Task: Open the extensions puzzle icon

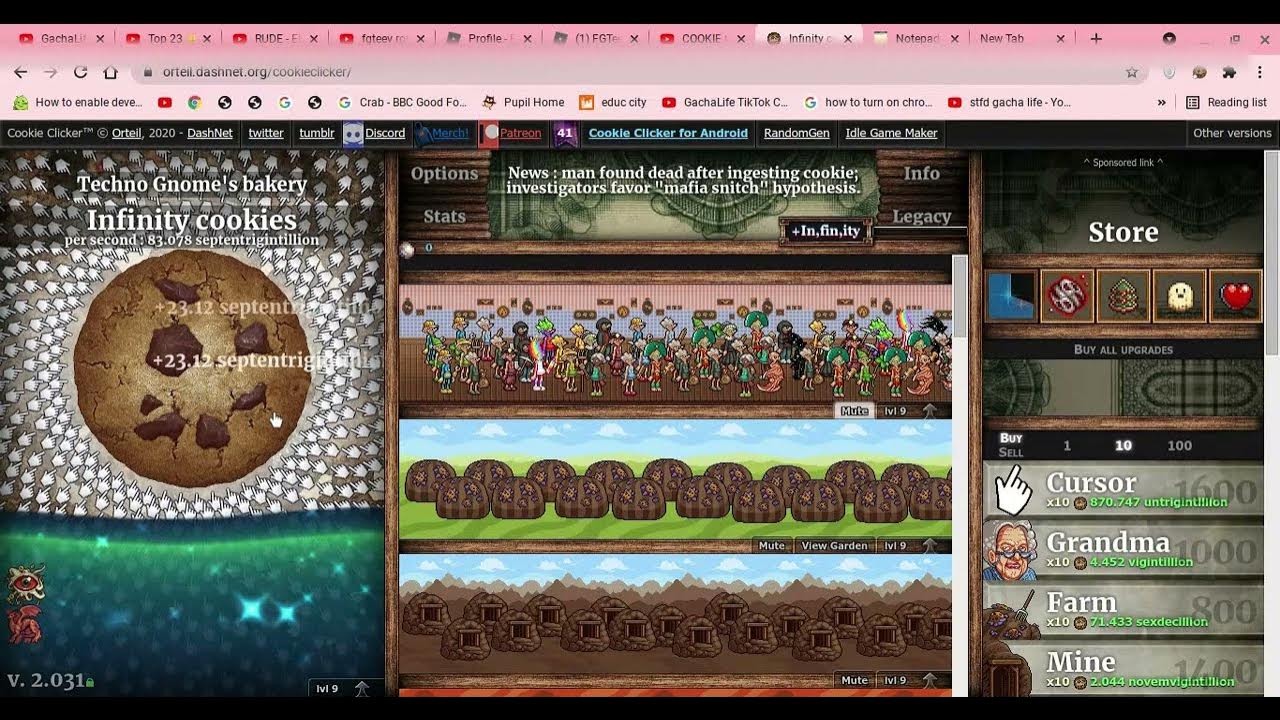Action: click(1229, 72)
